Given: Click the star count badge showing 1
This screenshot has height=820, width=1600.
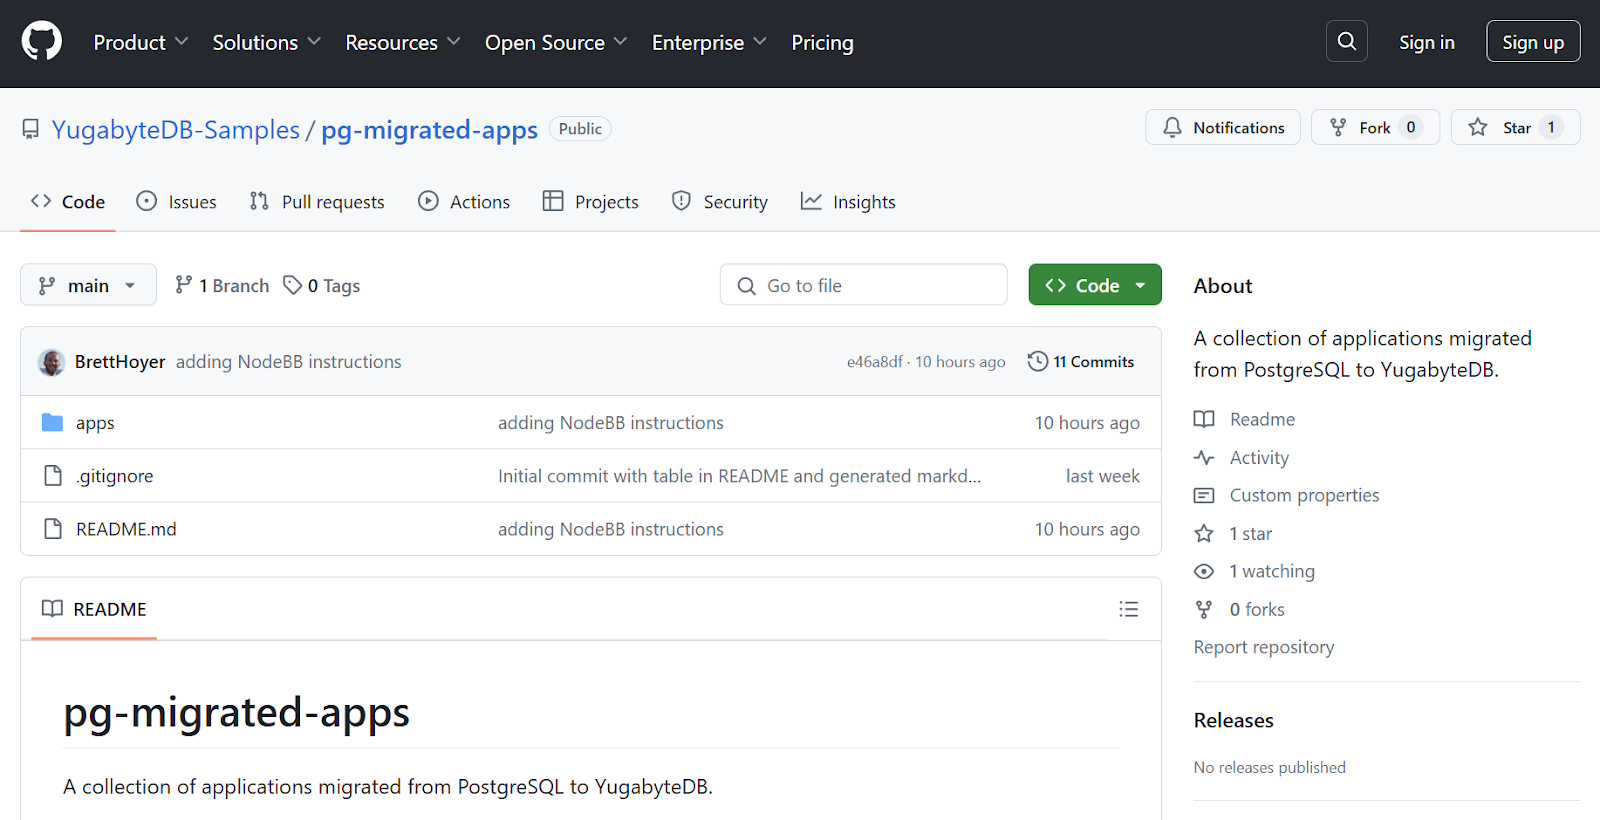Looking at the screenshot, I should click(1551, 127).
